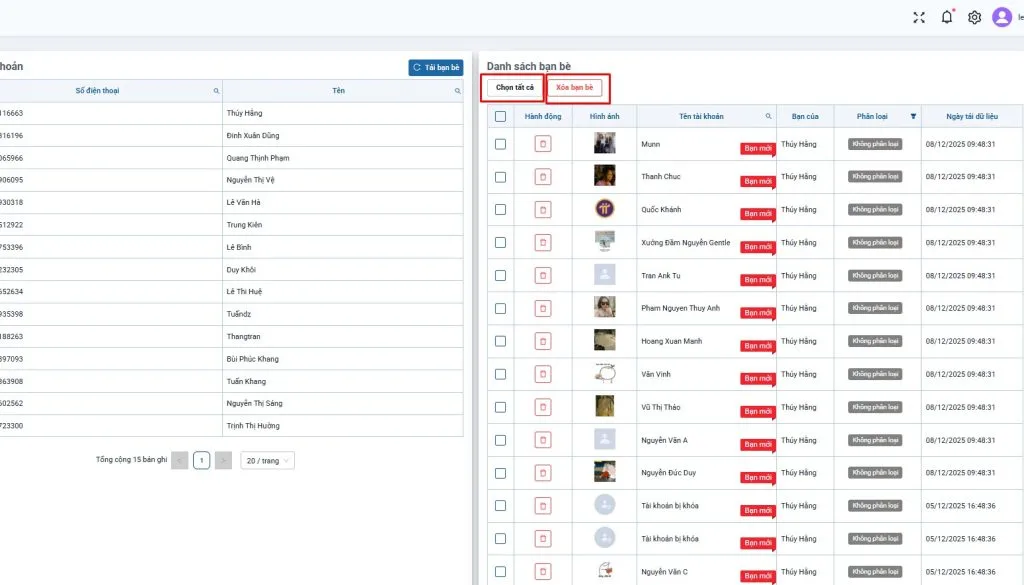Screen dimensions: 1024x585
Task: Select the checkbox for Vân Vinh row
Action: pyautogui.click(x=500, y=375)
